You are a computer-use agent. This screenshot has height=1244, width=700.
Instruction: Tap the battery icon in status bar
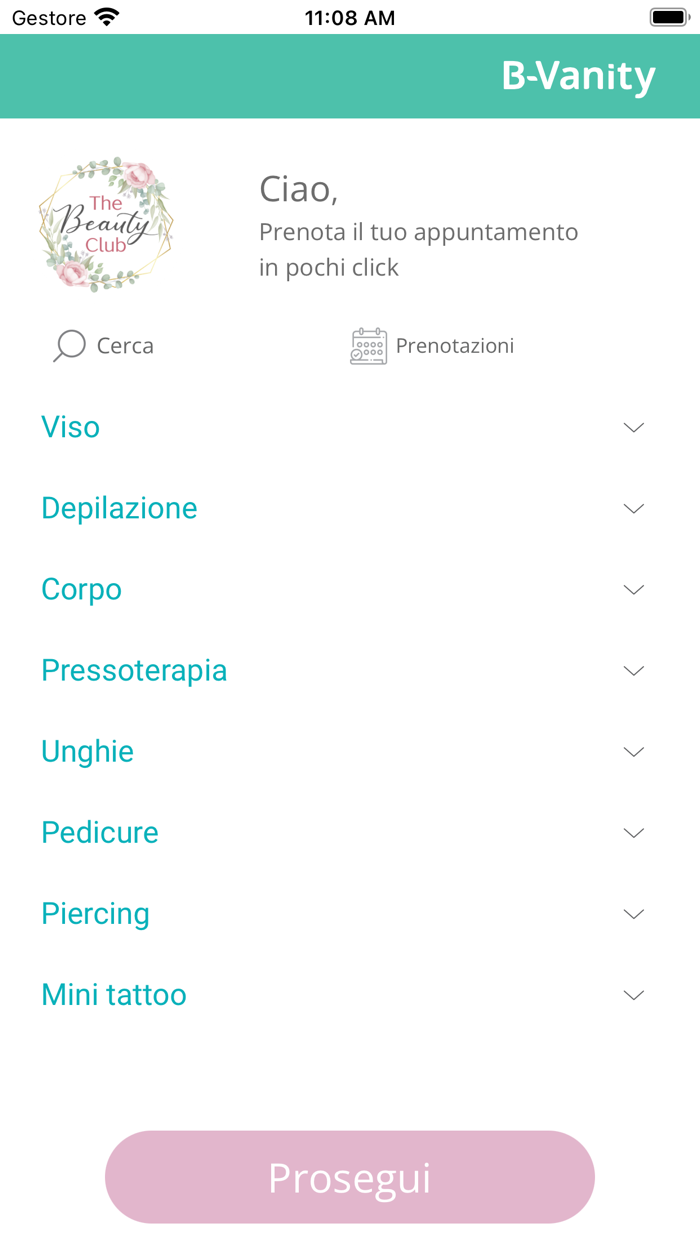pyautogui.click(x=669, y=17)
